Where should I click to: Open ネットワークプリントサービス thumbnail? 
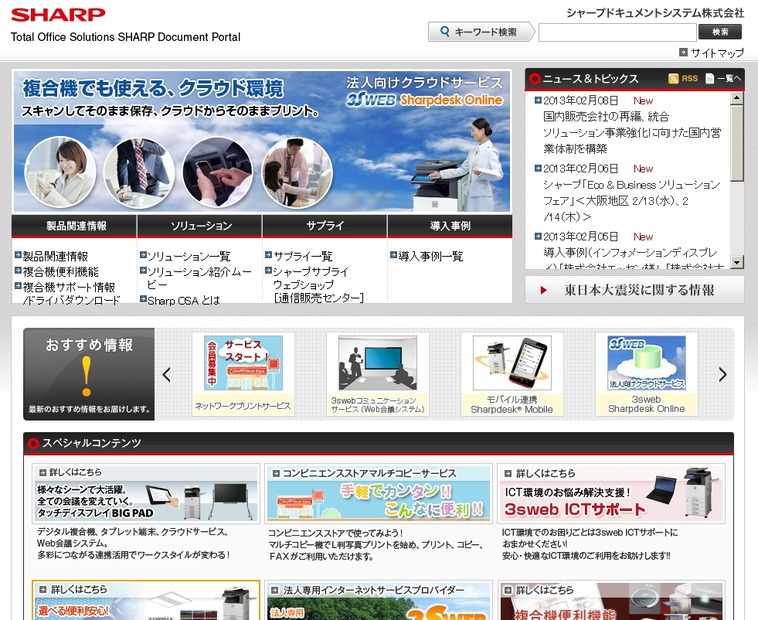coord(243,374)
